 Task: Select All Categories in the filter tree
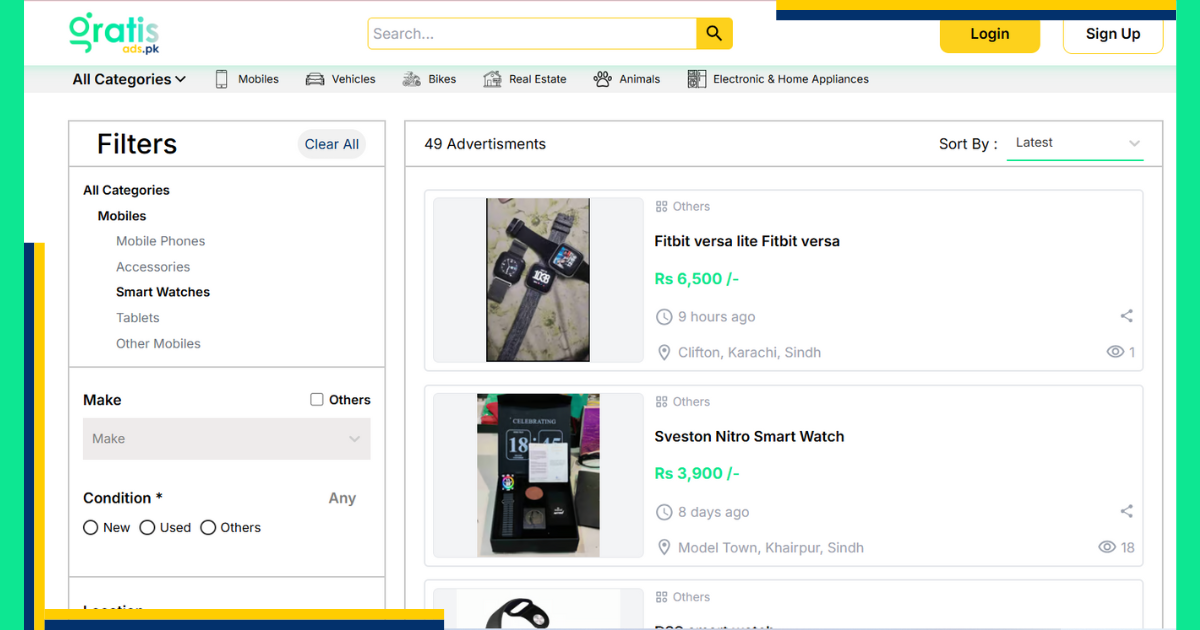[x=126, y=190]
